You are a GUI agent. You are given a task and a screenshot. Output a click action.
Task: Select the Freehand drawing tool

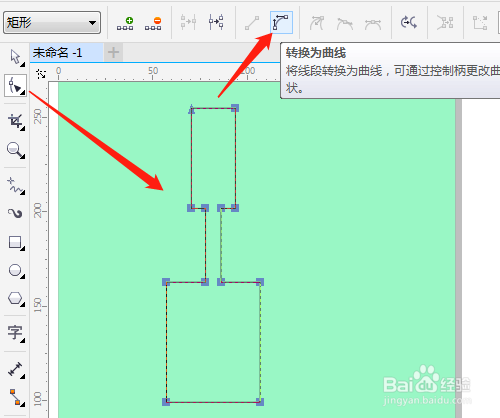pos(16,186)
